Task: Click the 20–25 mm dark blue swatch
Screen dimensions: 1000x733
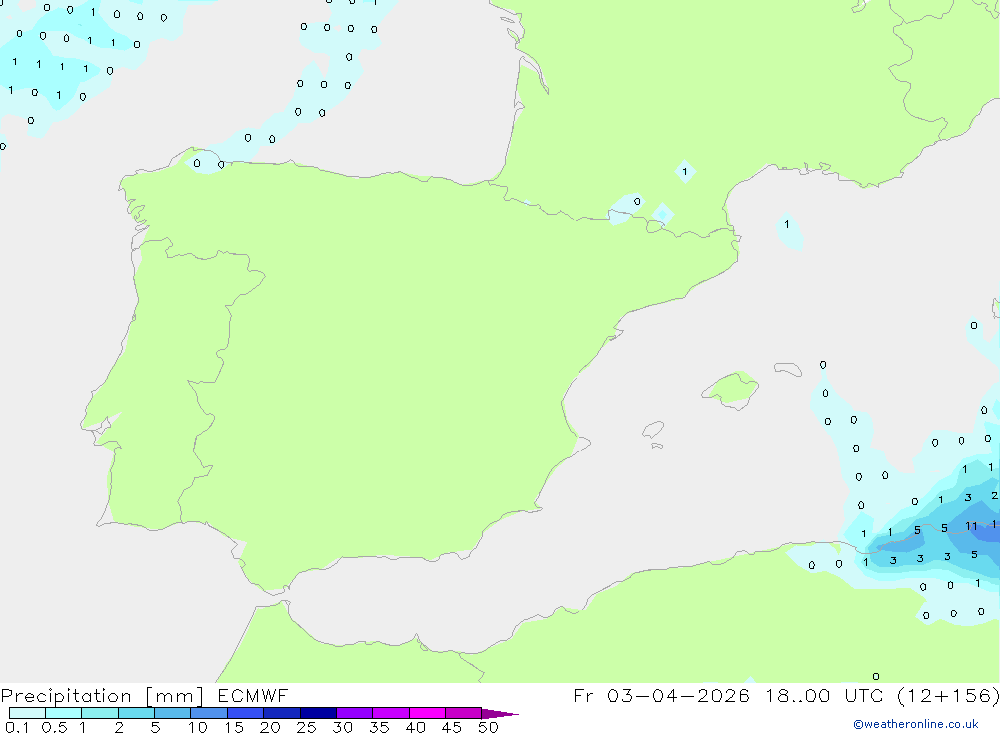Action: (281, 713)
